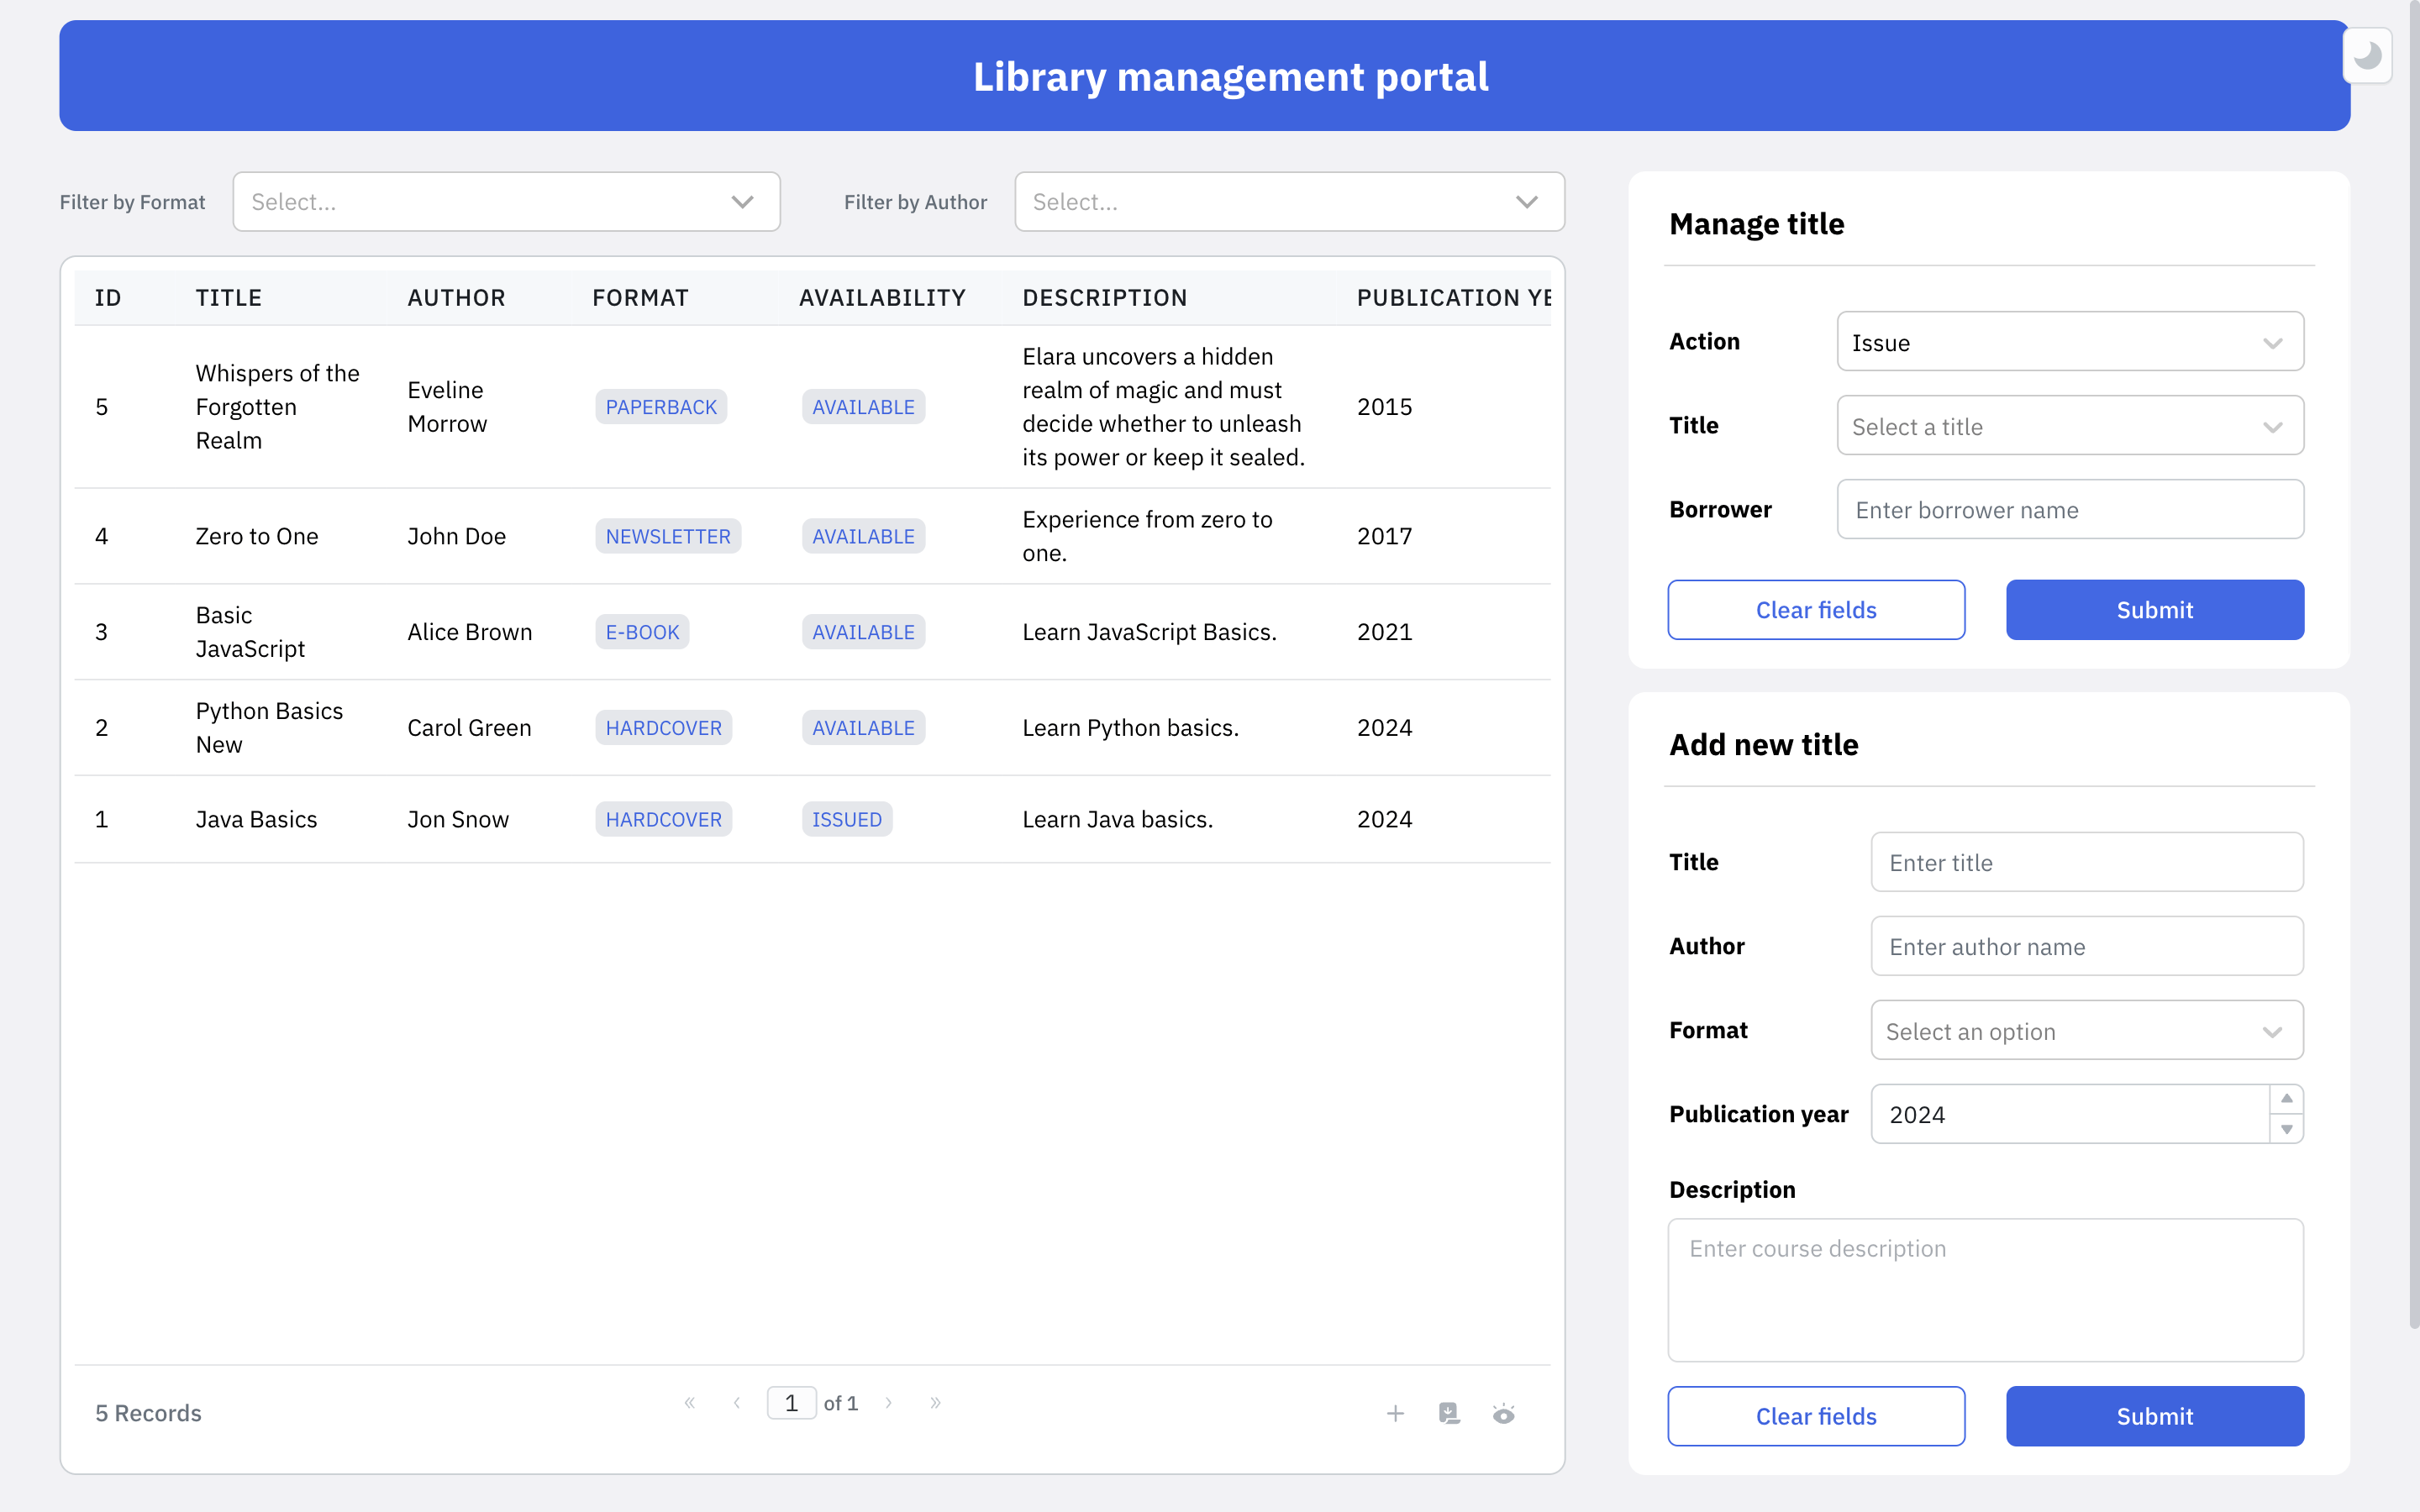Open the Filter by Author dropdown
This screenshot has height=1512, width=2420.
pos(1288,202)
